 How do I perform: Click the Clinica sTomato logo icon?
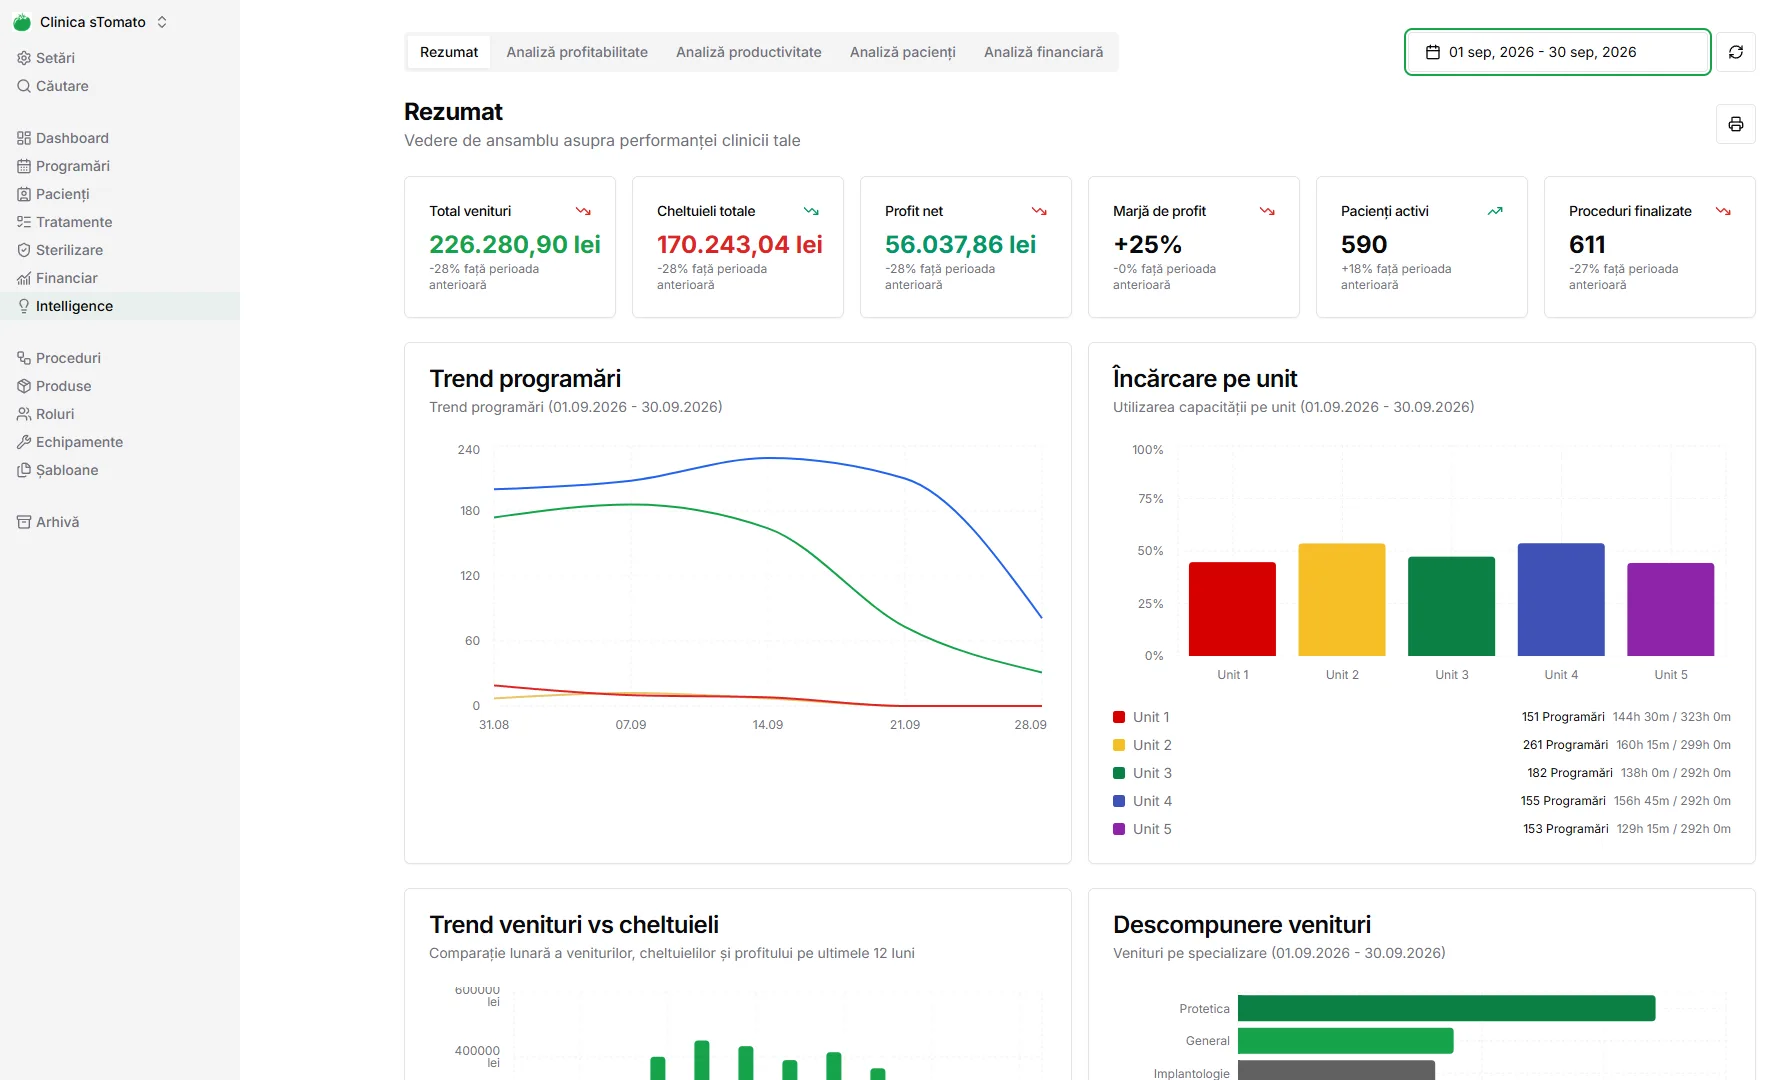click(x=22, y=22)
